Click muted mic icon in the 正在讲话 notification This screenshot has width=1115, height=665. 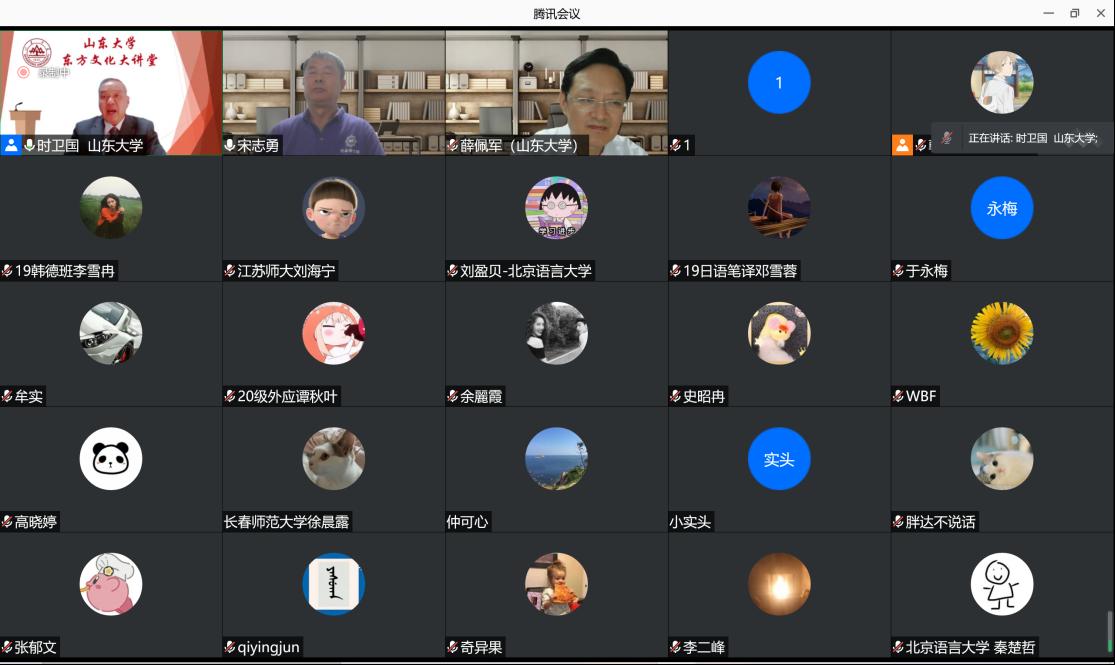(946, 138)
